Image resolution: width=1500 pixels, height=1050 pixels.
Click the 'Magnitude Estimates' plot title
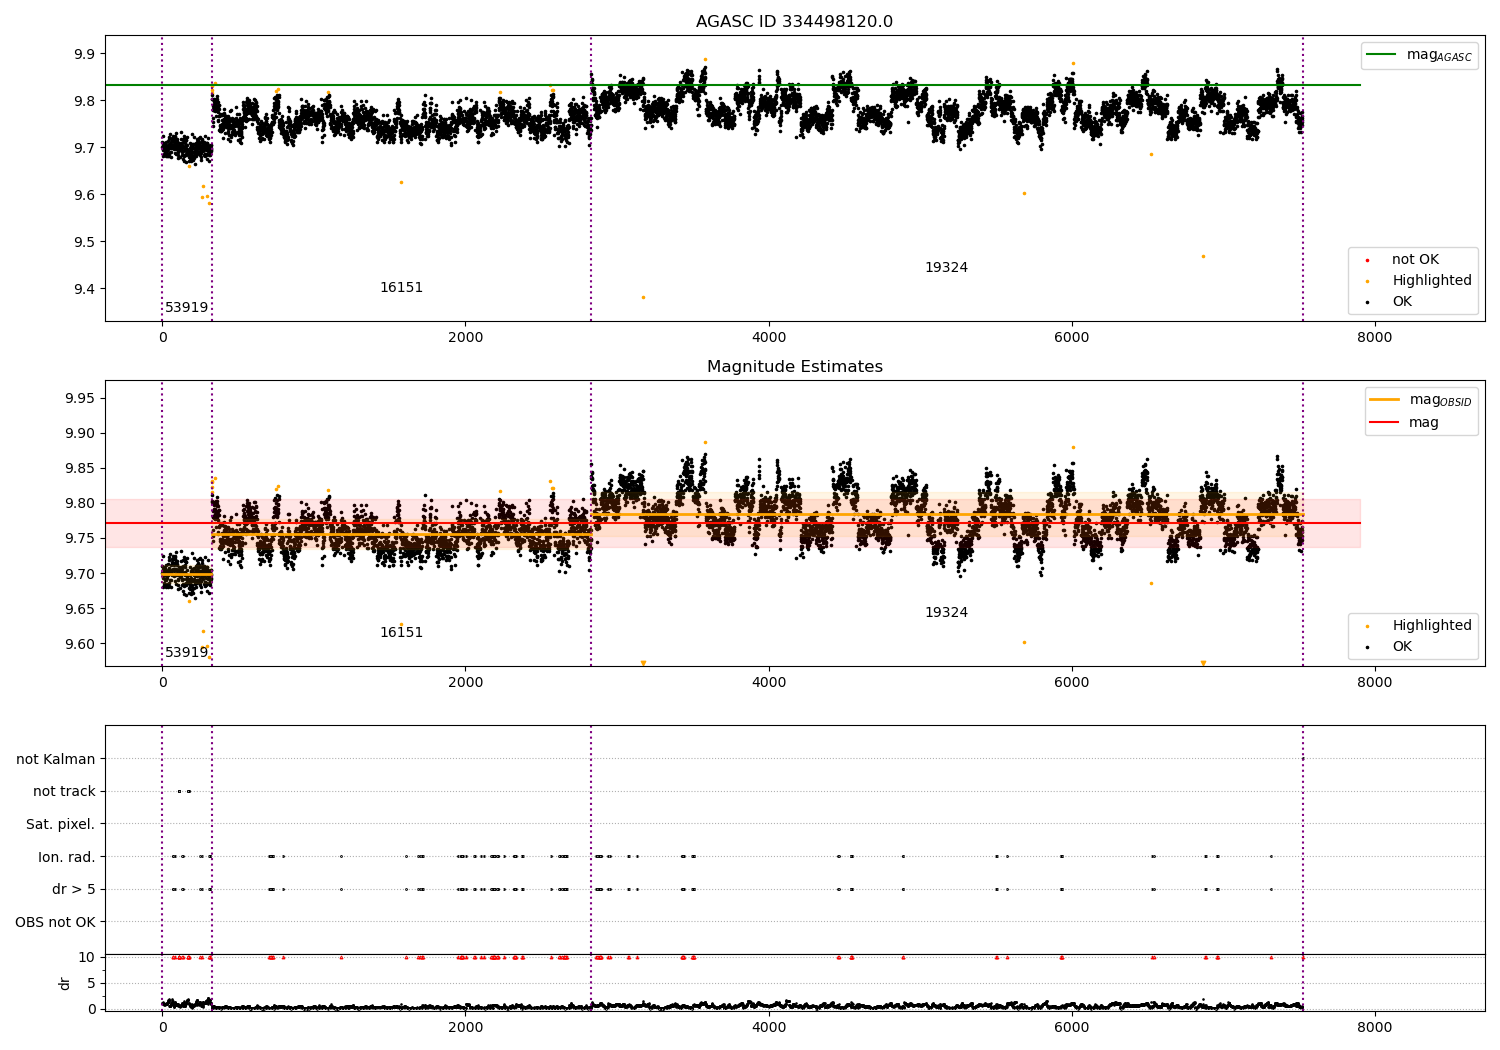tap(794, 367)
